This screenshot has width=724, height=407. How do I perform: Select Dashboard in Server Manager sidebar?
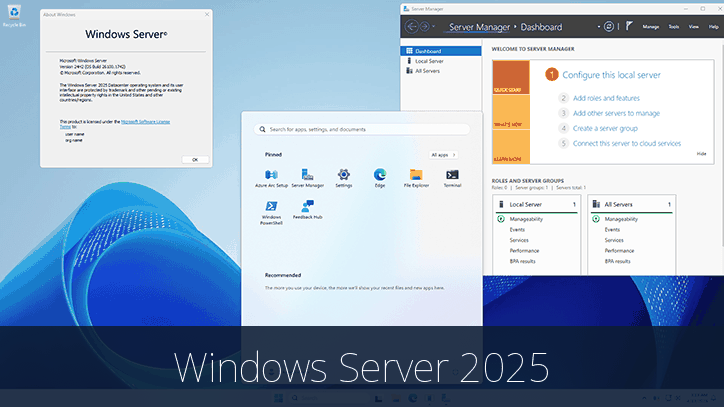[x=440, y=51]
